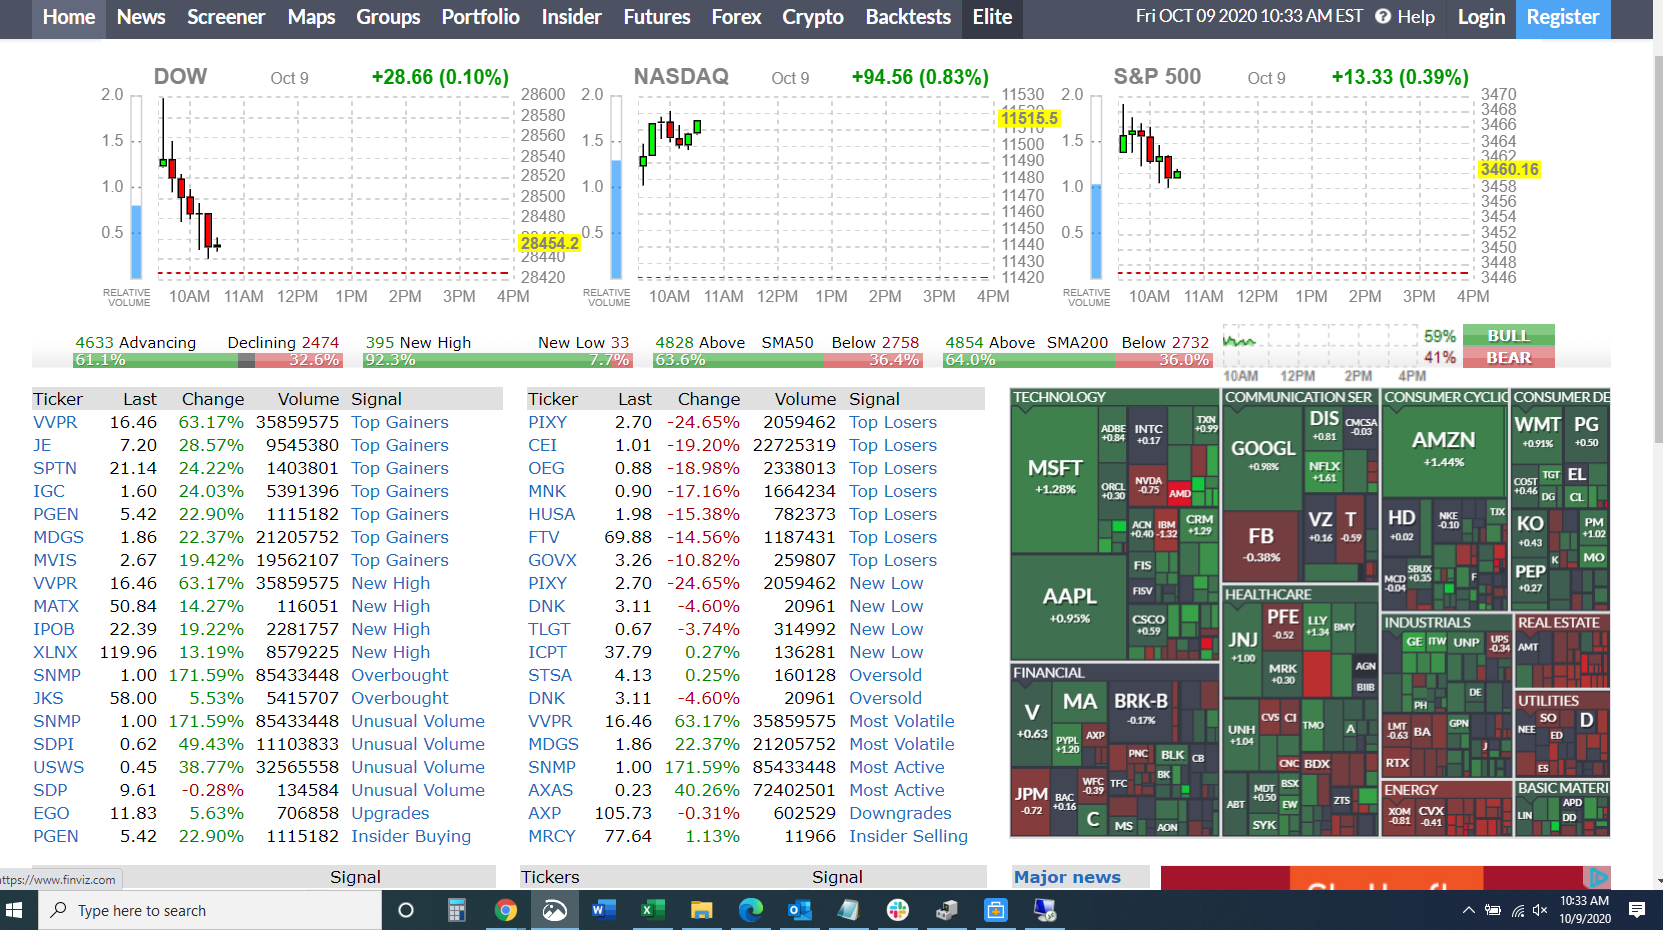This screenshot has height=930, width=1663.
Task: Open Cortana circle icon on taskbar
Action: [405, 910]
